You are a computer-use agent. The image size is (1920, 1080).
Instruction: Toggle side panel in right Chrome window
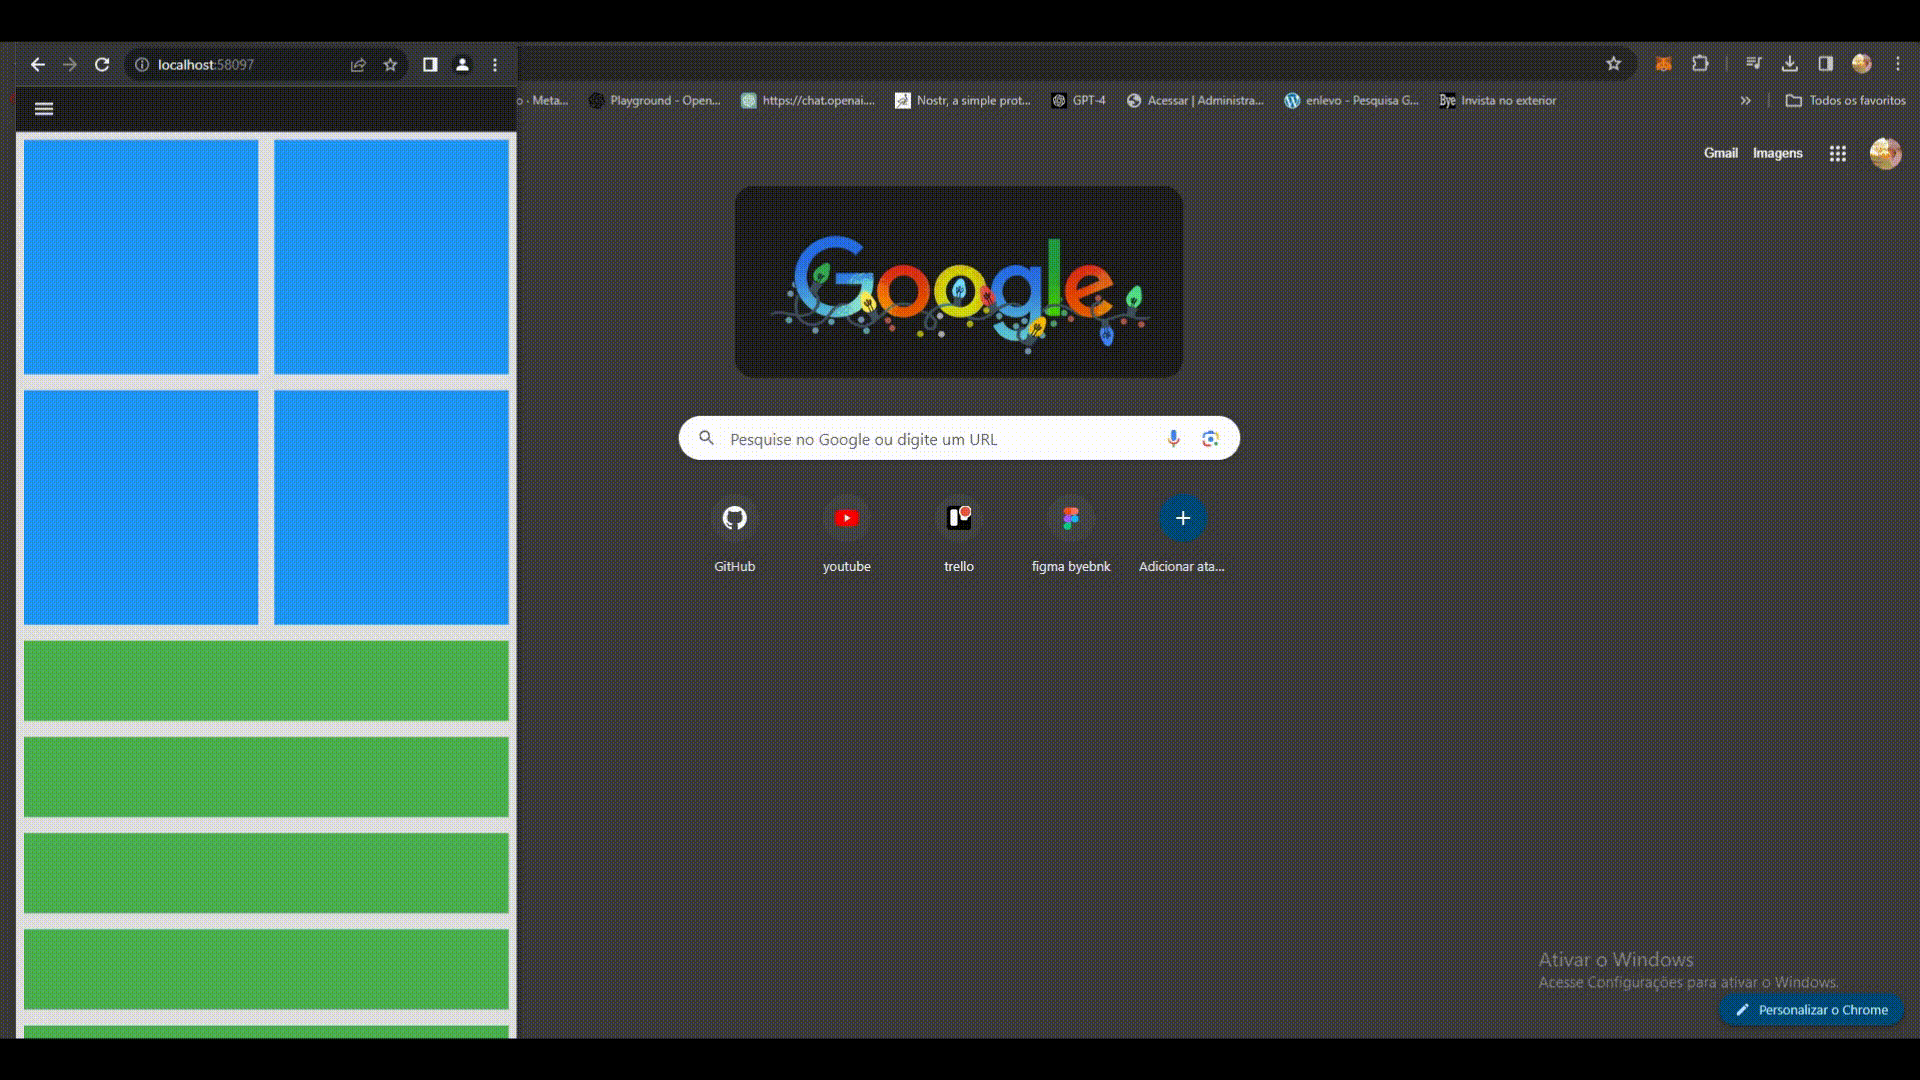(1825, 64)
